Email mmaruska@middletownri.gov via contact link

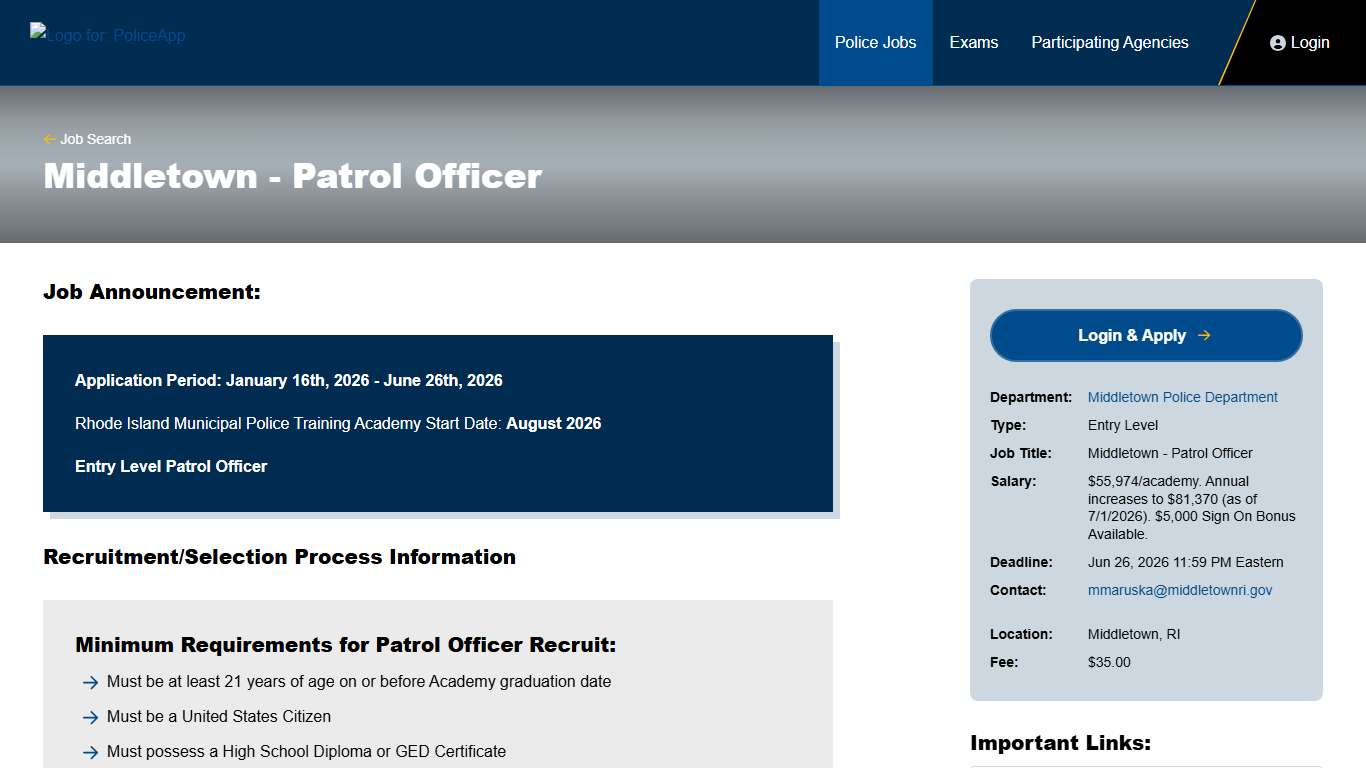click(x=1179, y=590)
